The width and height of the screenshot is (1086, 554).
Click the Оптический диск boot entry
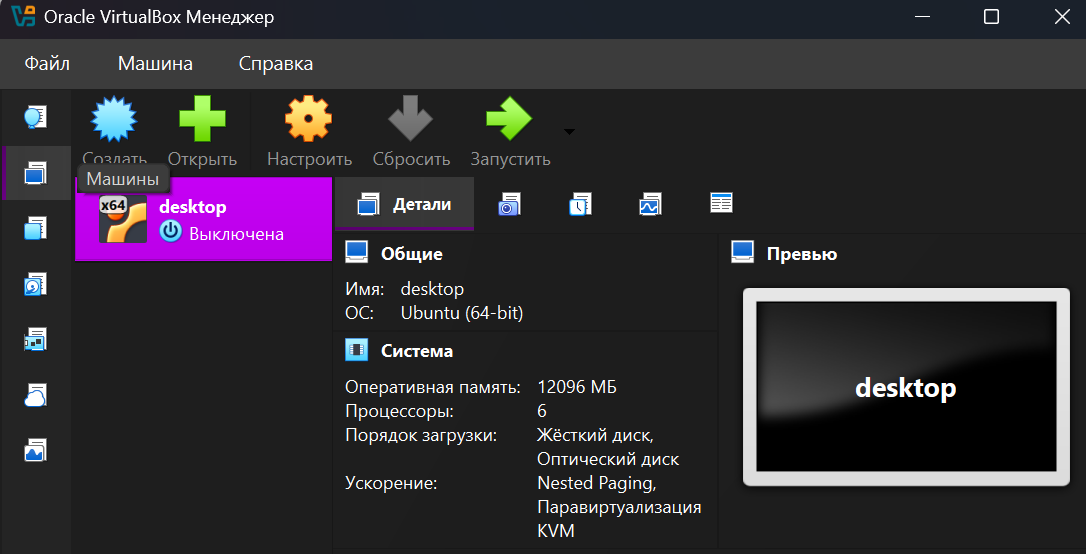[x=608, y=459]
